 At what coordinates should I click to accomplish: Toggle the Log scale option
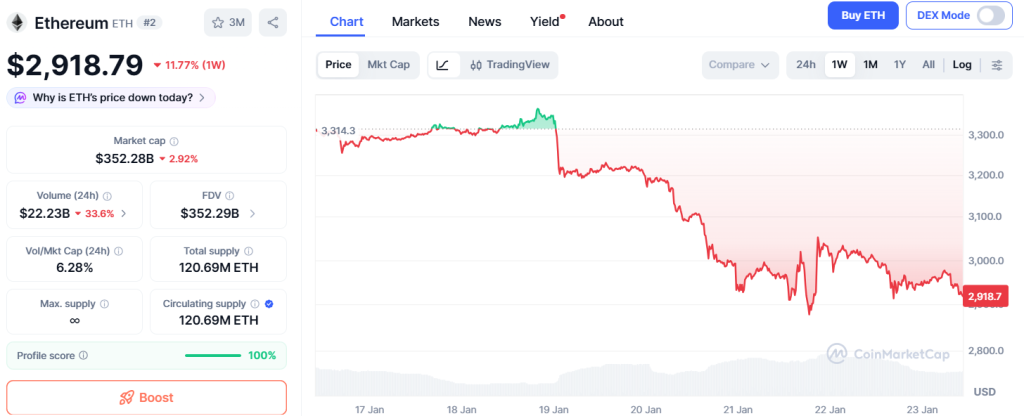click(962, 65)
